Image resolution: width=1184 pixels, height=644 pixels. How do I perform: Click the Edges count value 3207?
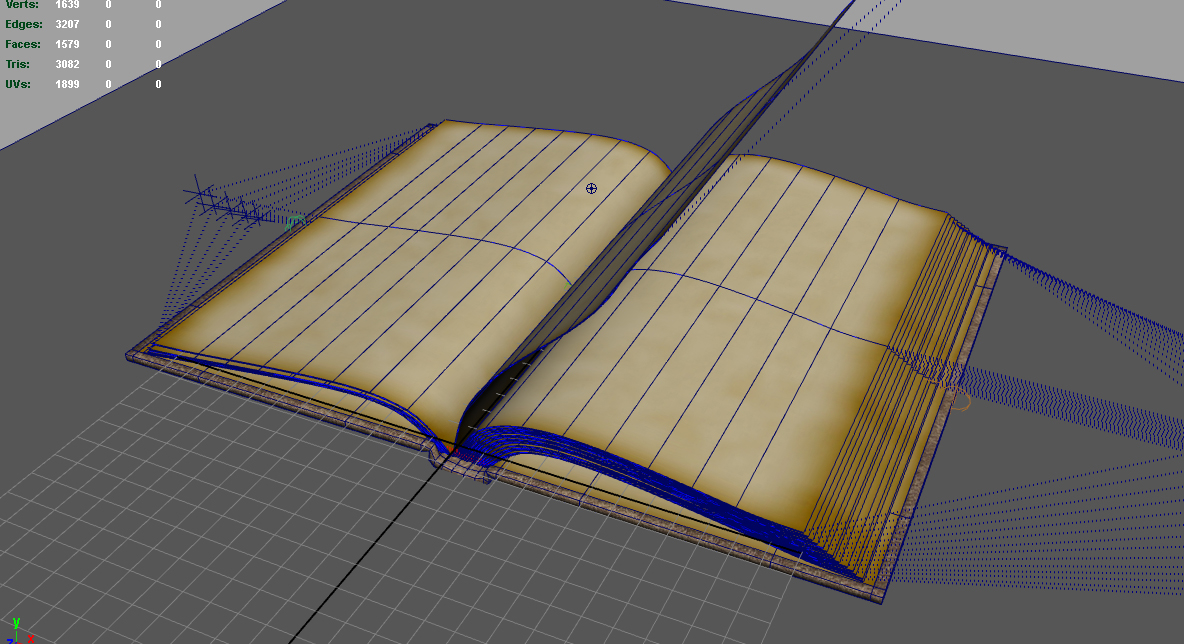click(x=68, y=24)
